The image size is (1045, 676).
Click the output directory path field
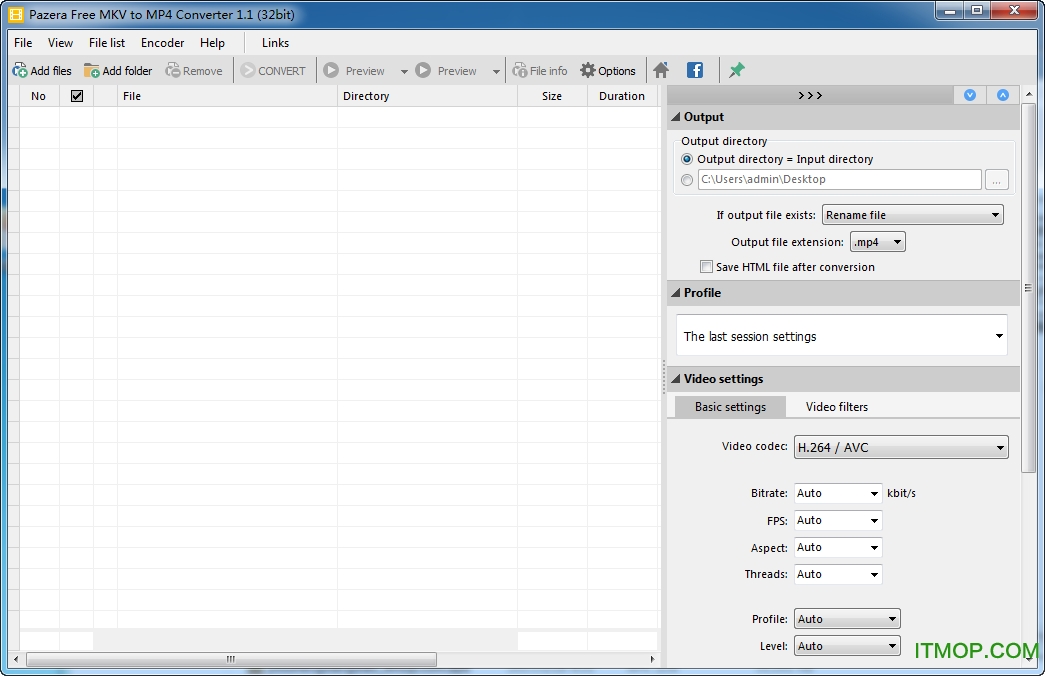[x=840, y=180]
